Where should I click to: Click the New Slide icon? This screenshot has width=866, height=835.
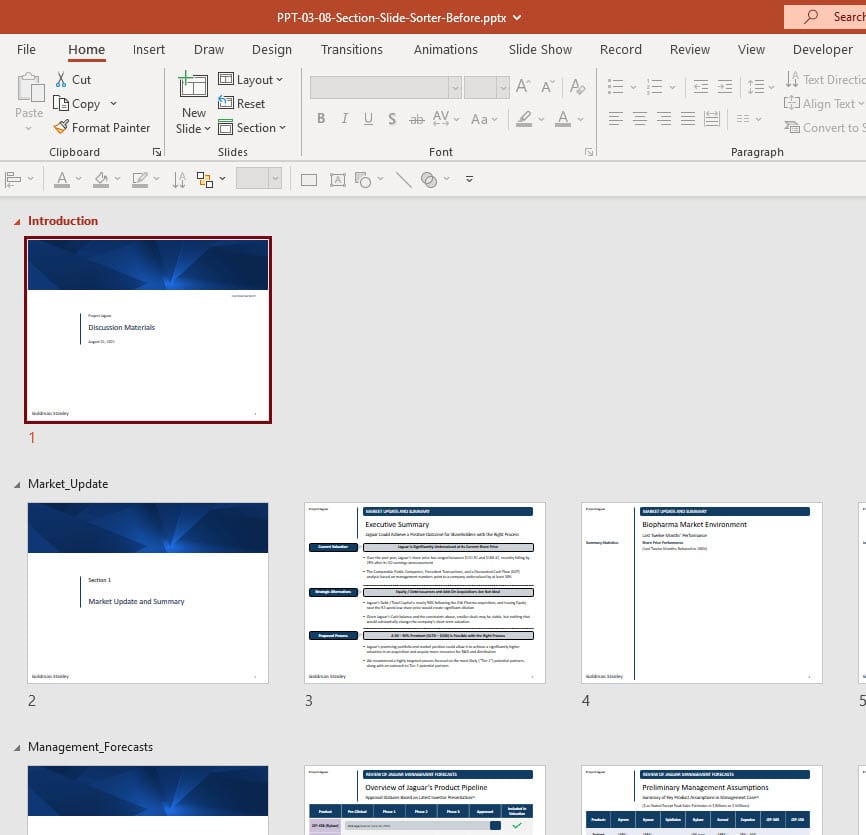click(193, 86)
